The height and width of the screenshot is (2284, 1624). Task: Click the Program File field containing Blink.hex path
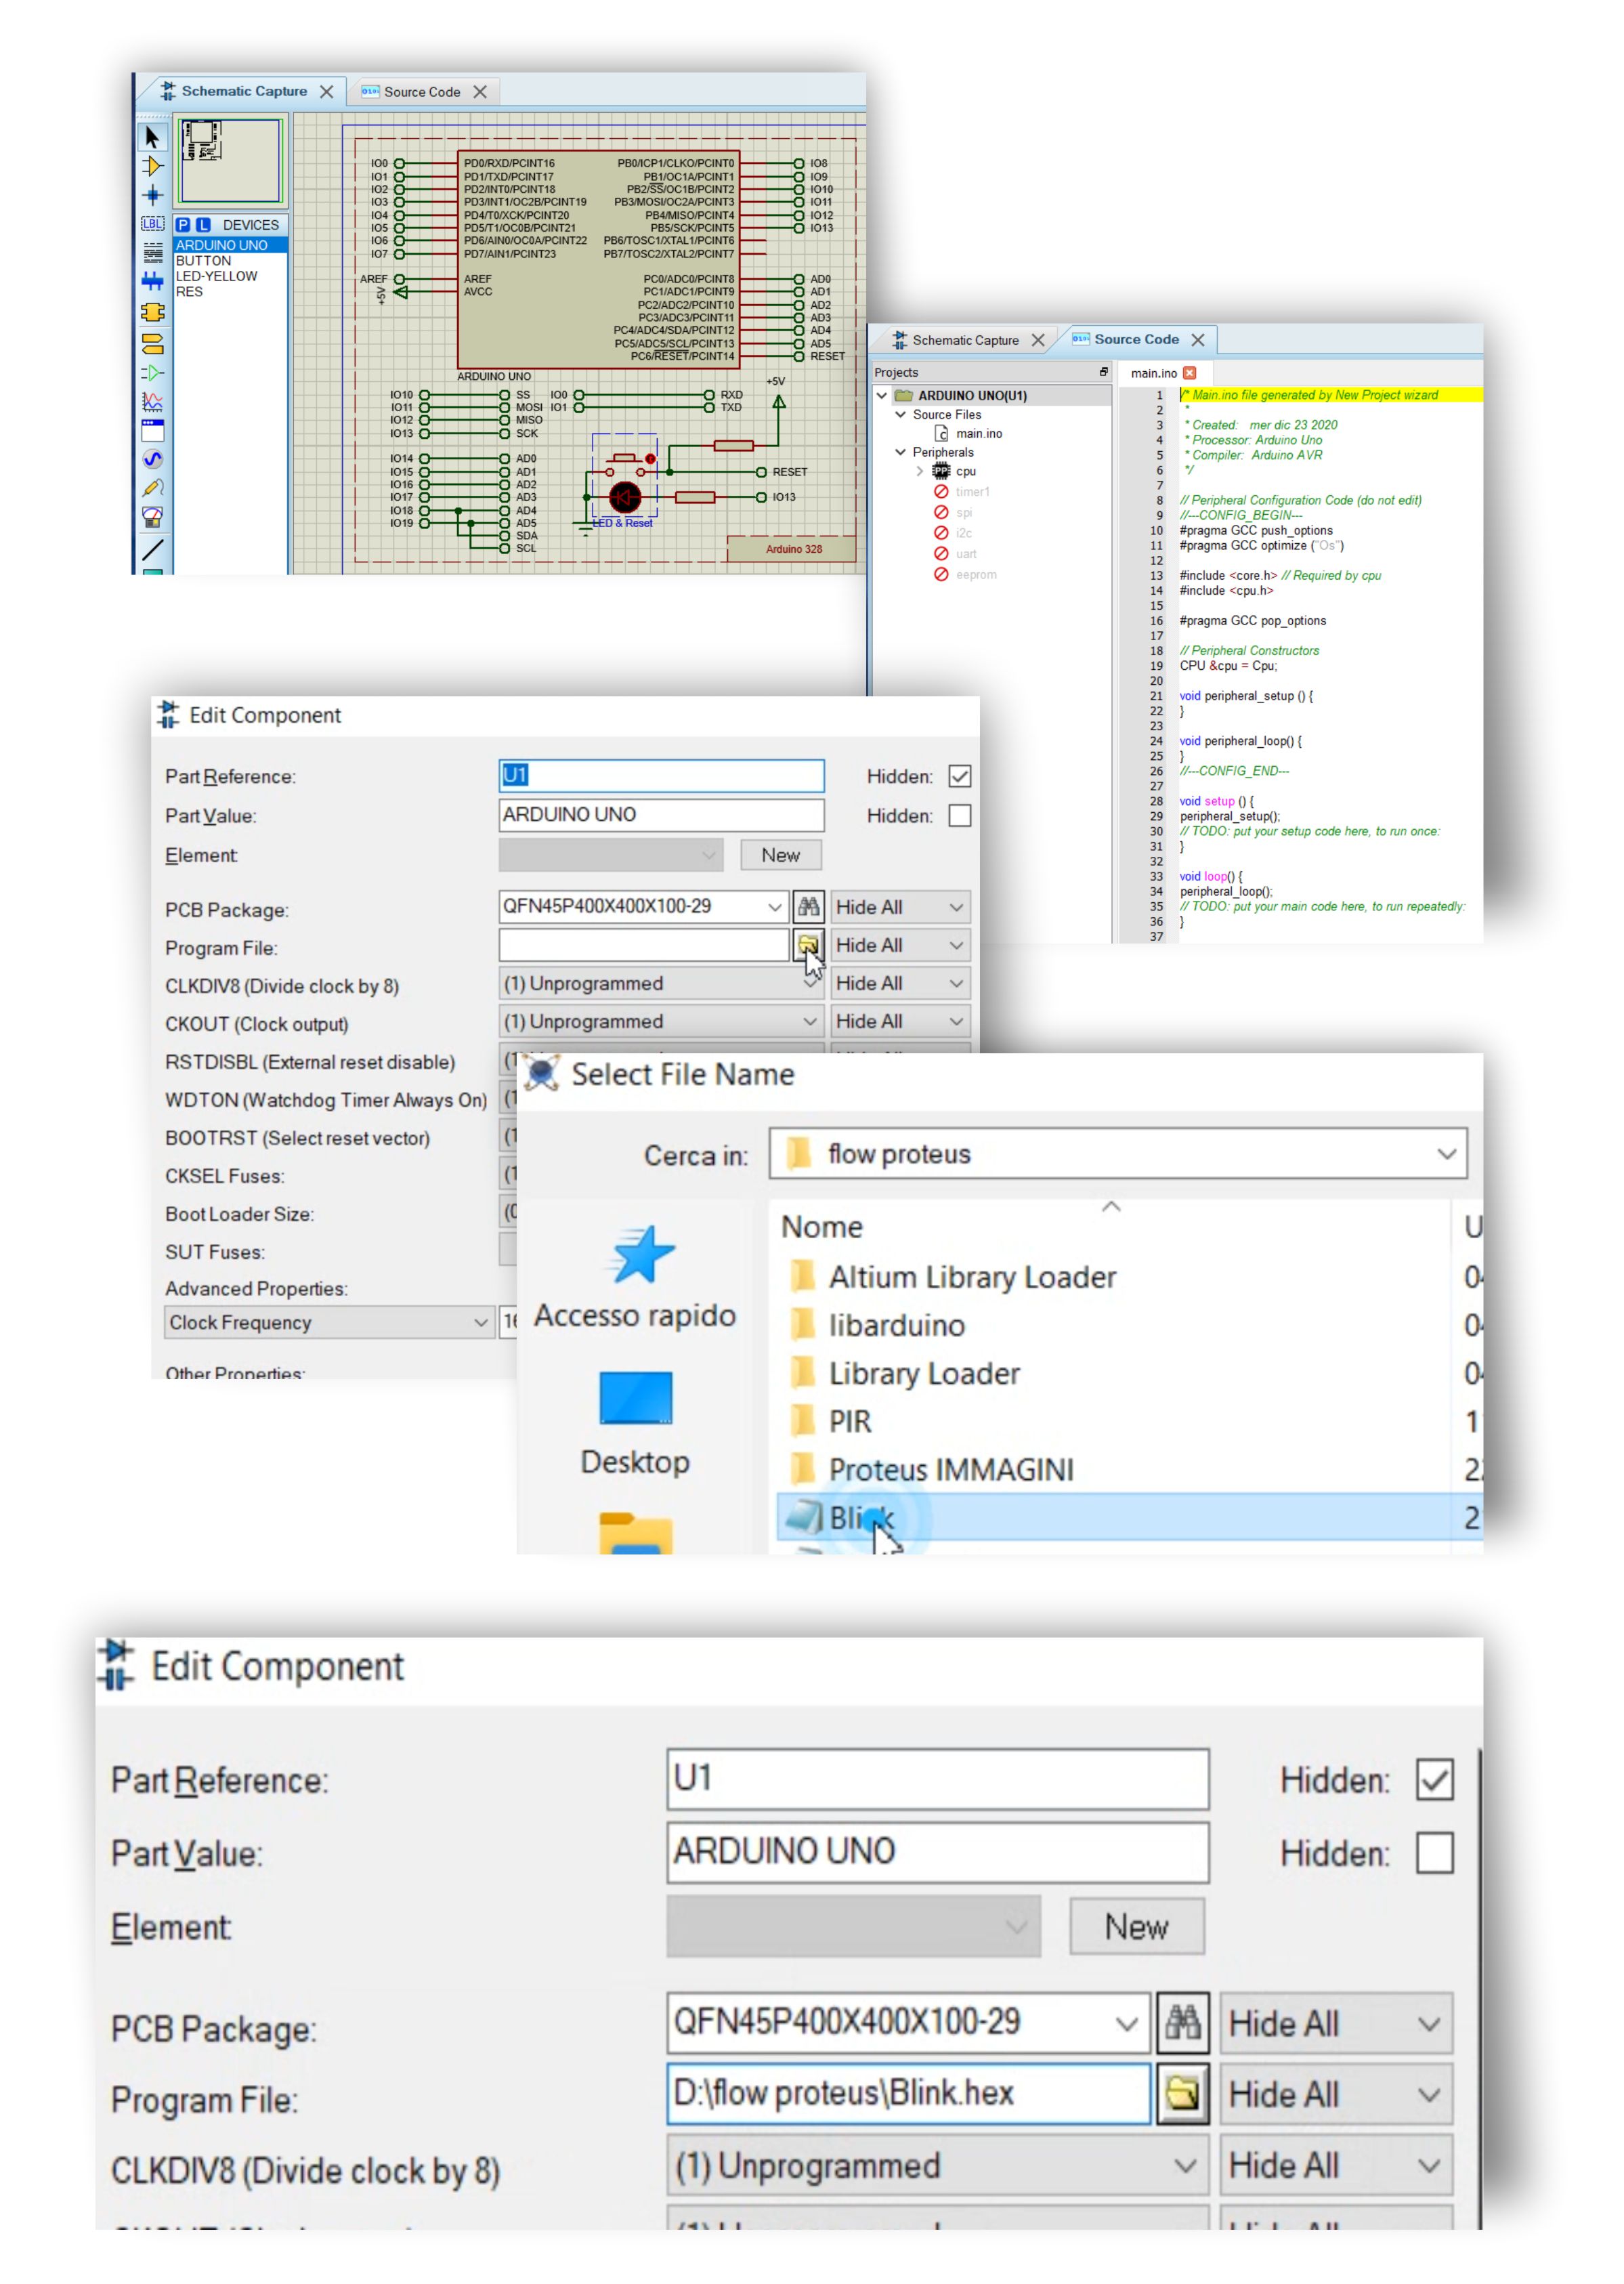[x=909, y=2094]
